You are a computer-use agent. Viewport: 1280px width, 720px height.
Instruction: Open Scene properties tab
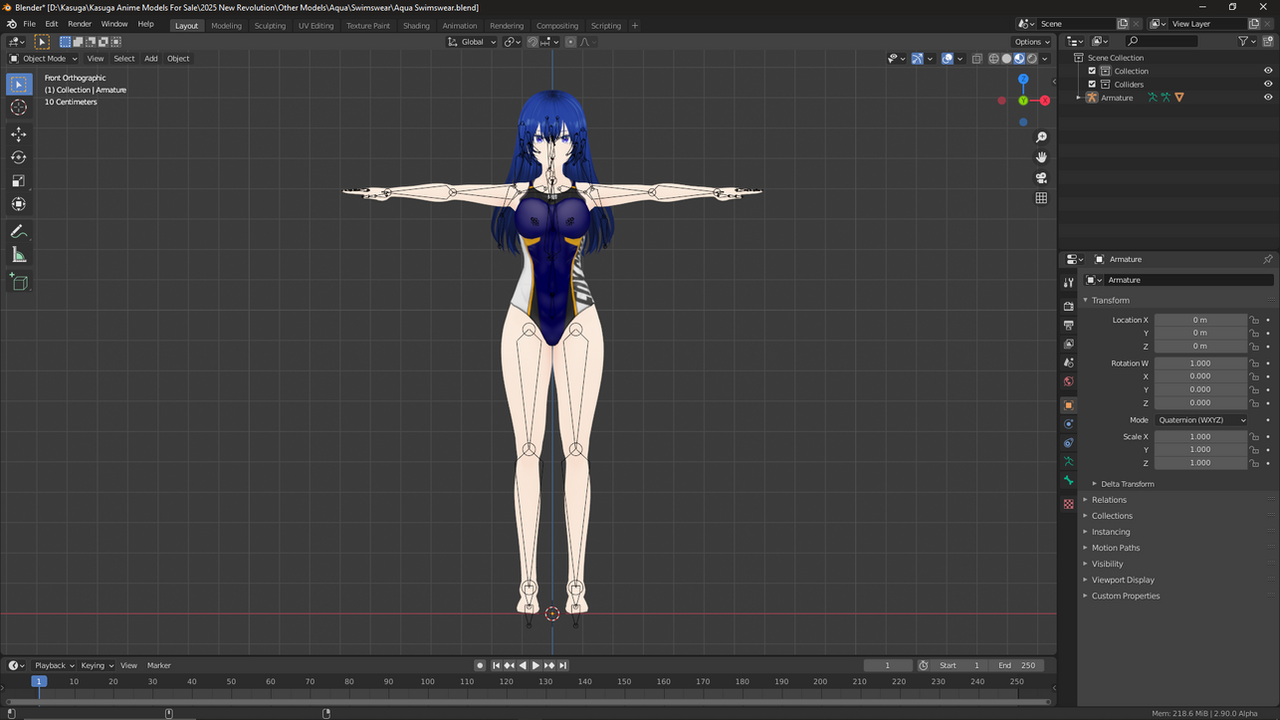[1069, 362]
